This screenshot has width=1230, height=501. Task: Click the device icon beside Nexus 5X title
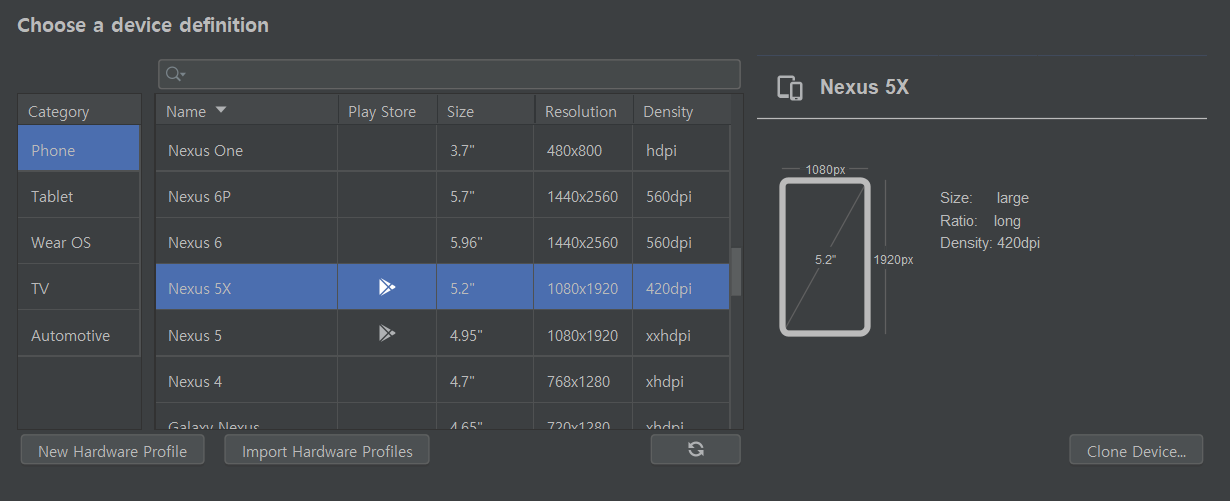(x=790, y=88)
